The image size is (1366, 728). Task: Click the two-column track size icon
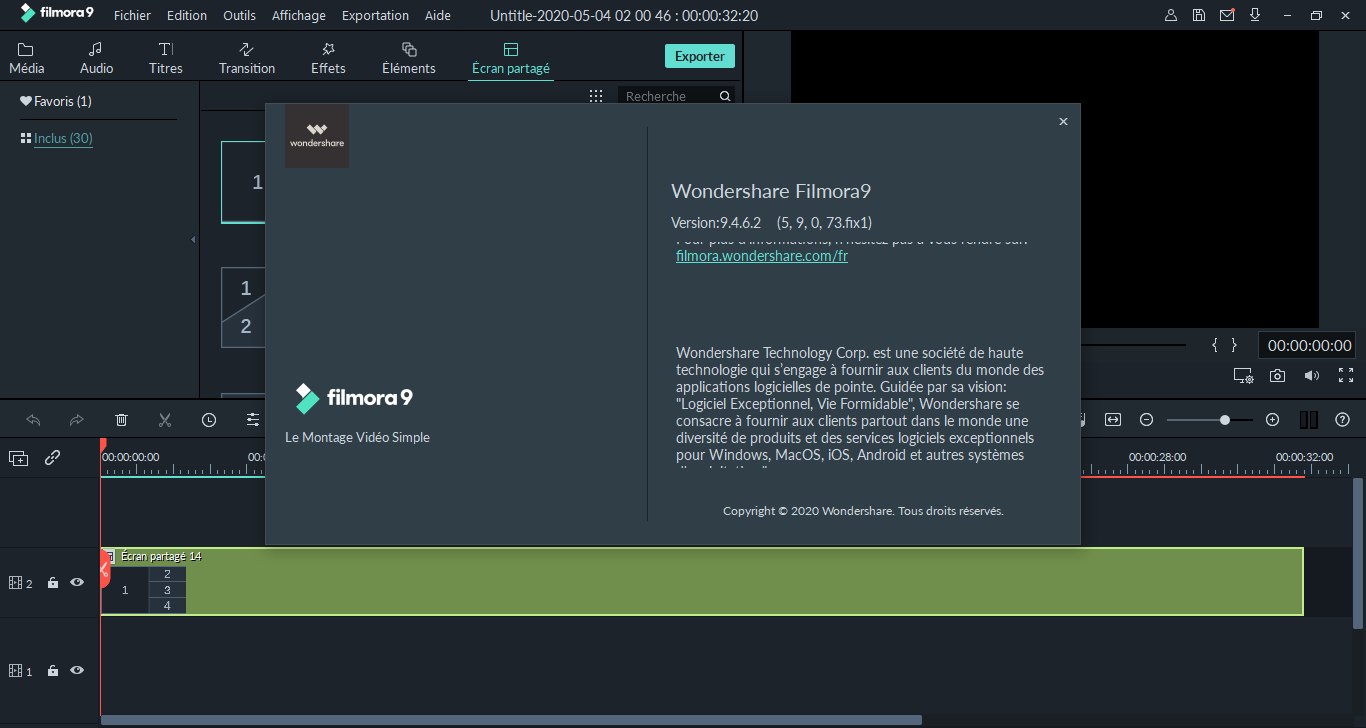tap(1309, 420)
